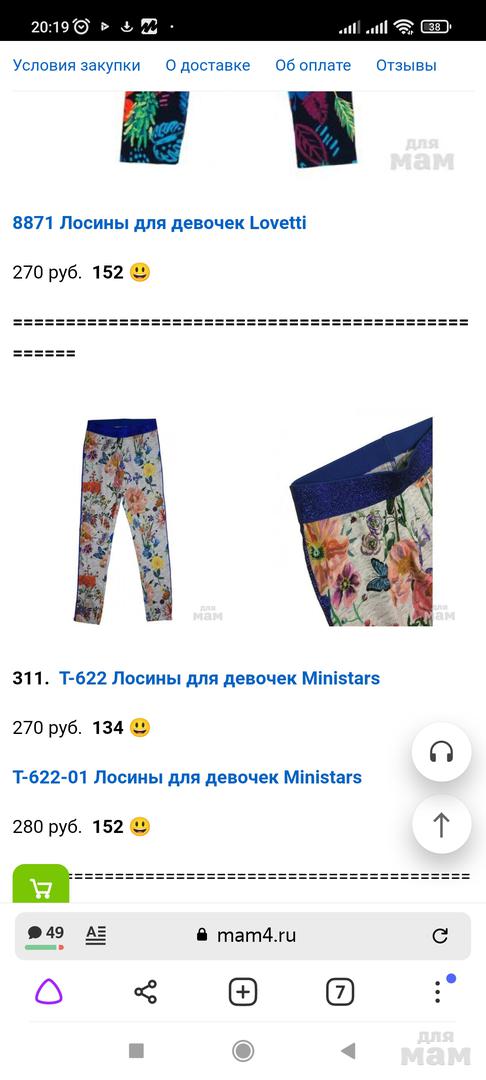Switch to the О доставке tab
The height and width of the screenshot is (1080, 486).
[207, 65]
